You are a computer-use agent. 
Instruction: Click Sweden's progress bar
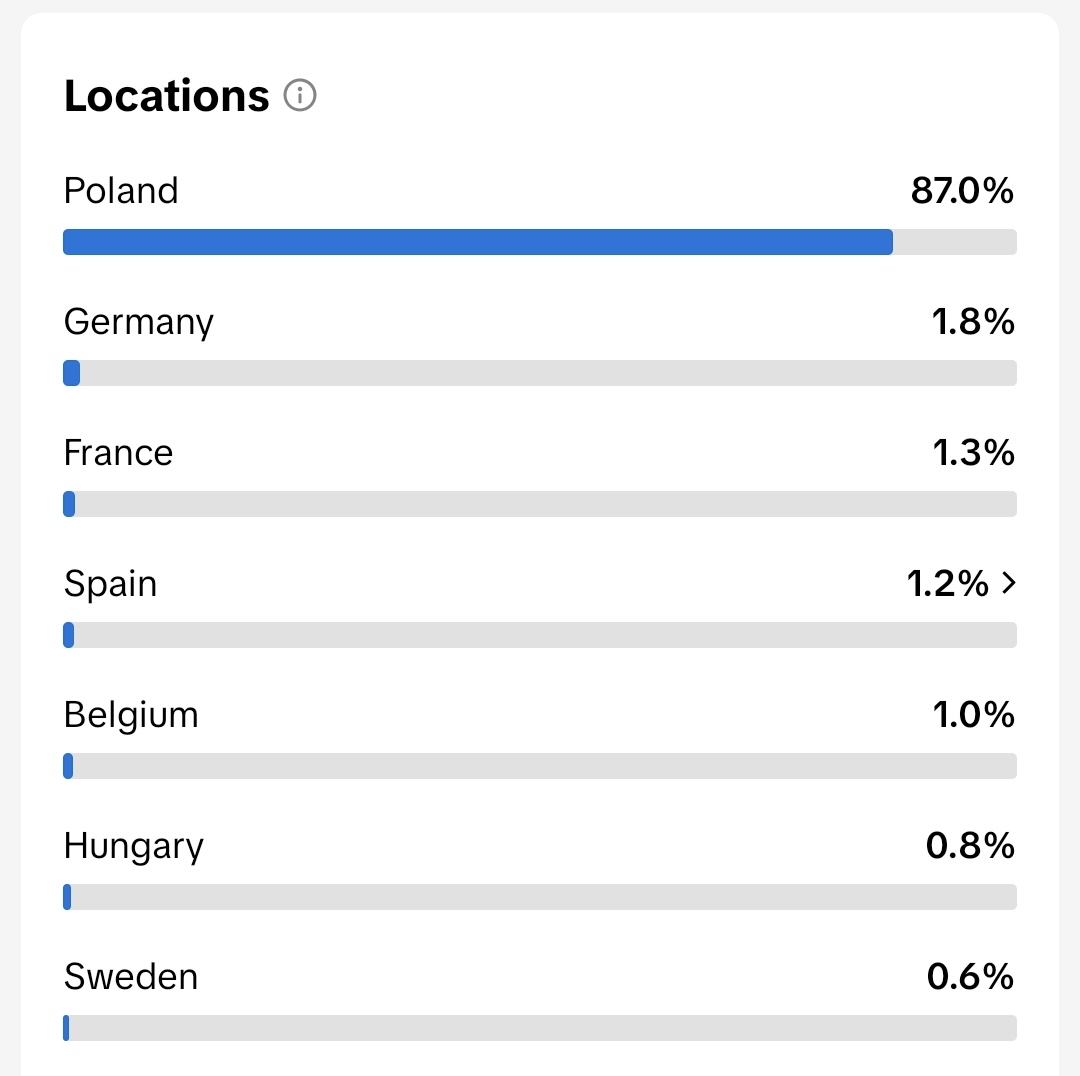[x=540, y=1028]
